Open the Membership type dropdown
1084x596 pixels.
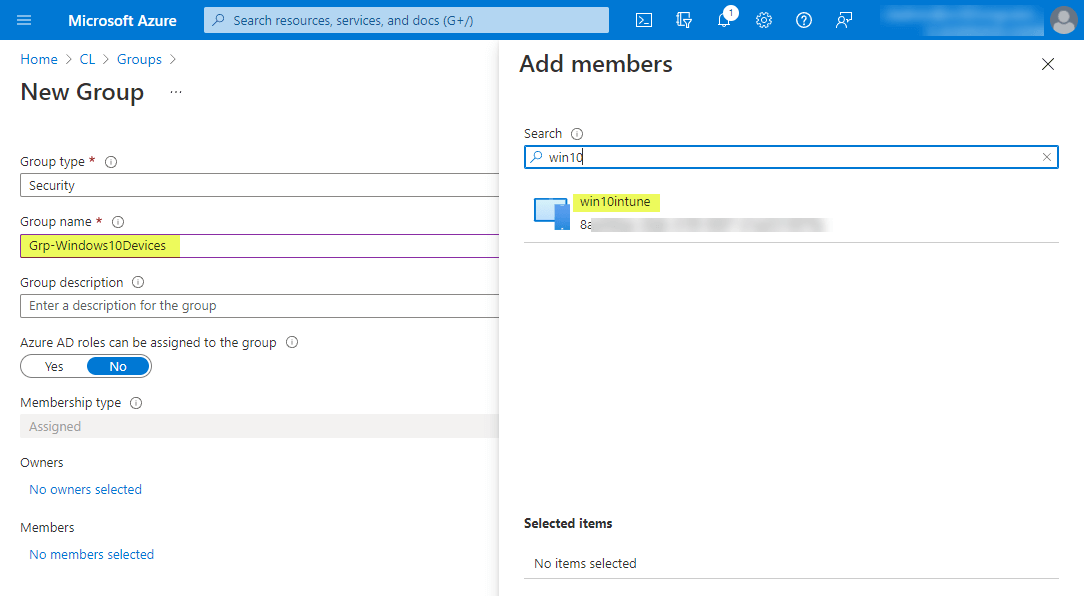click(x=259, y=425)
